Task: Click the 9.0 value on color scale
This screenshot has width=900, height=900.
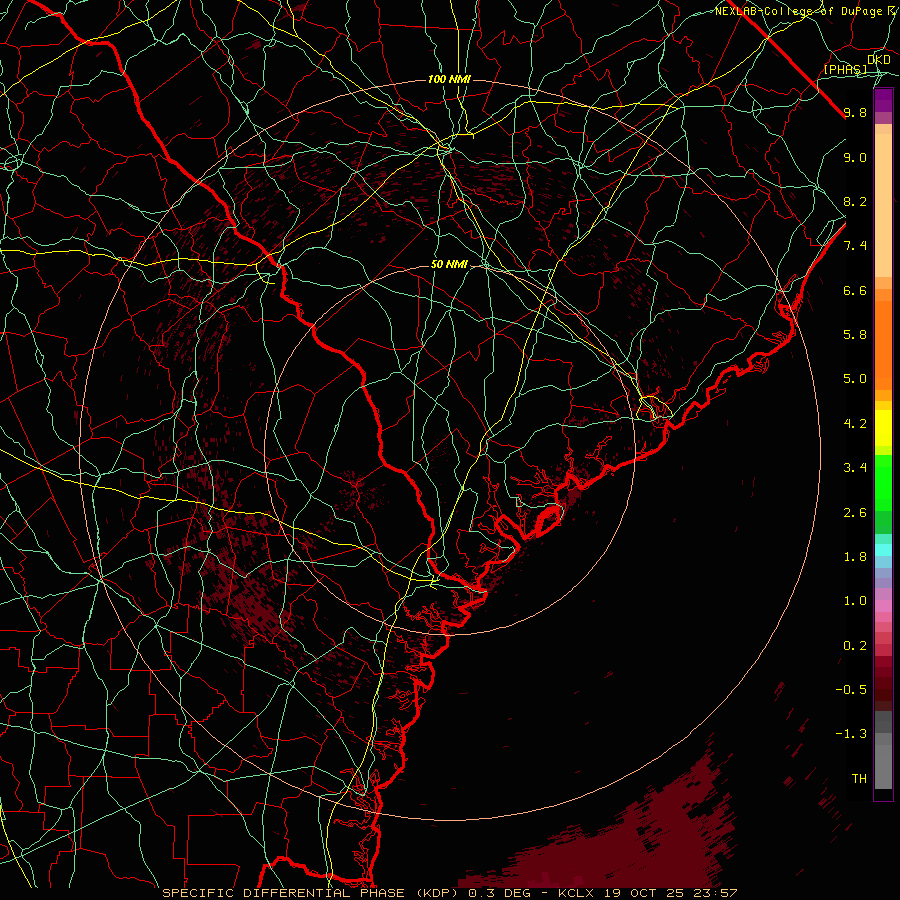Action: coord(855,157)
